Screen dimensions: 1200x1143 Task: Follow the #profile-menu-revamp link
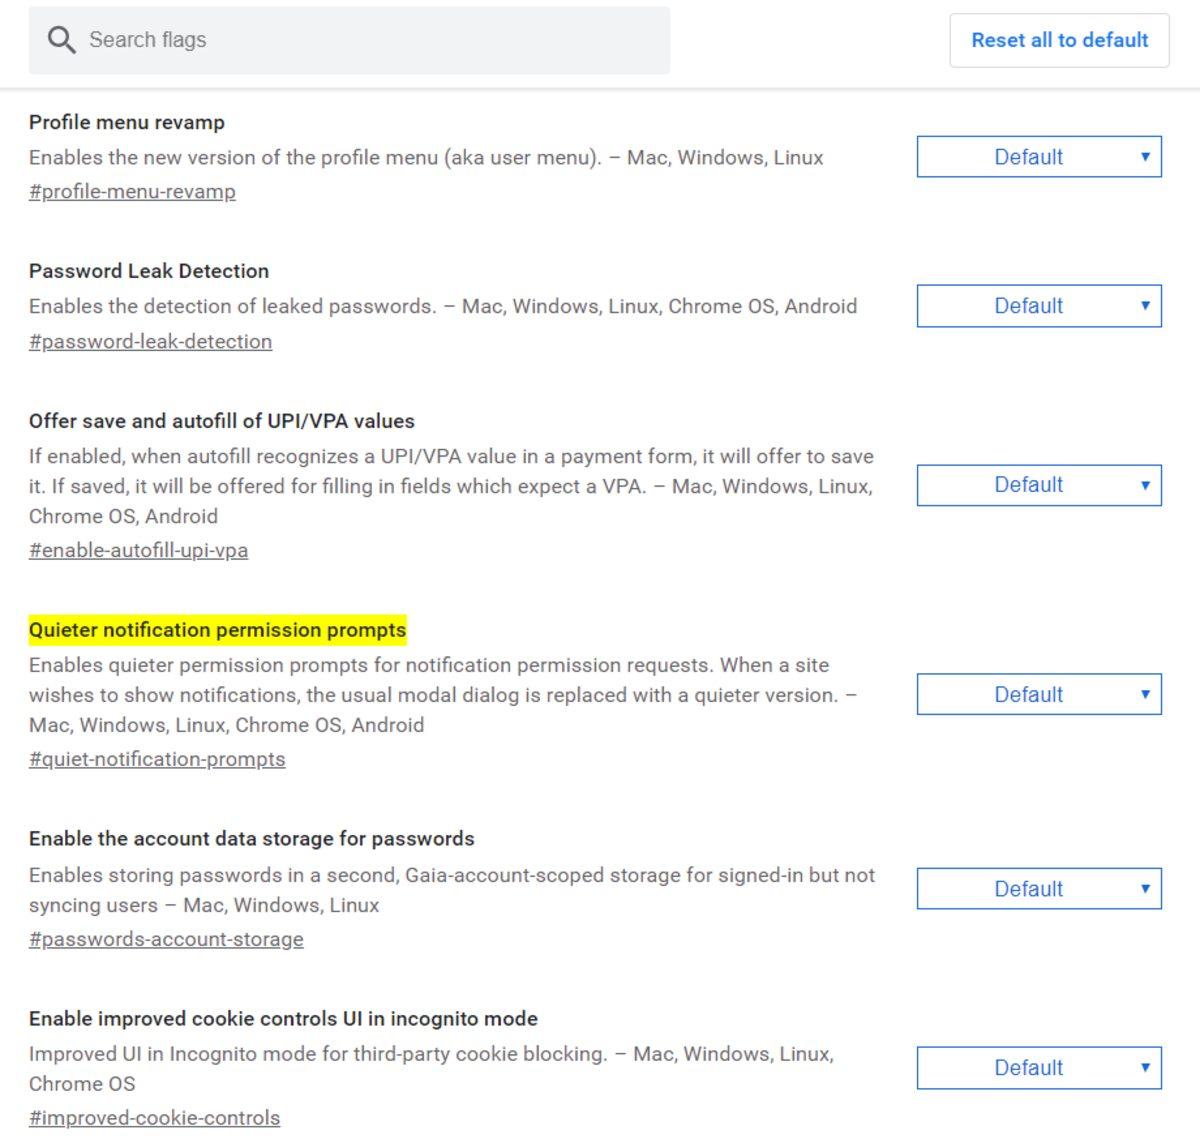click(x=132, y=192)
